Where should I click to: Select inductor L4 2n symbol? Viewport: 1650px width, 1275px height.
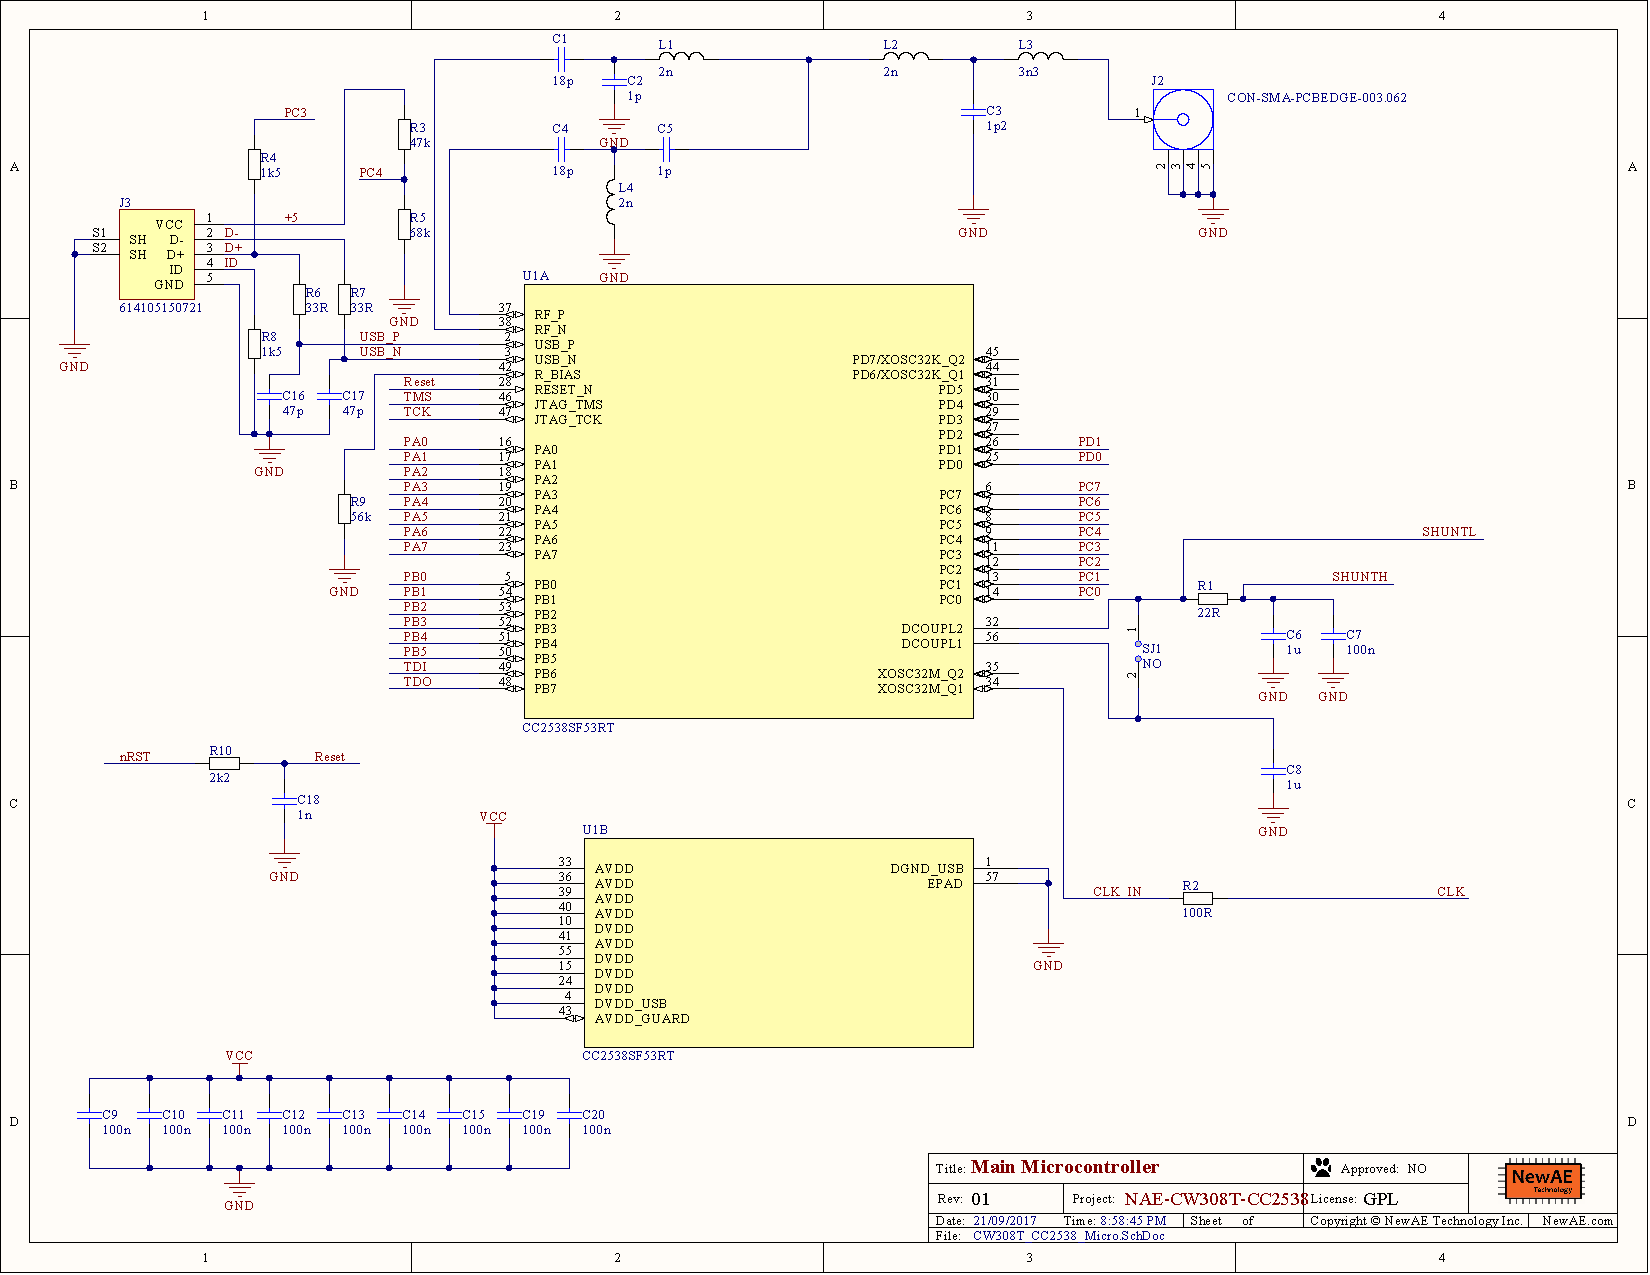pyautogui.click(x=612, y=203)
